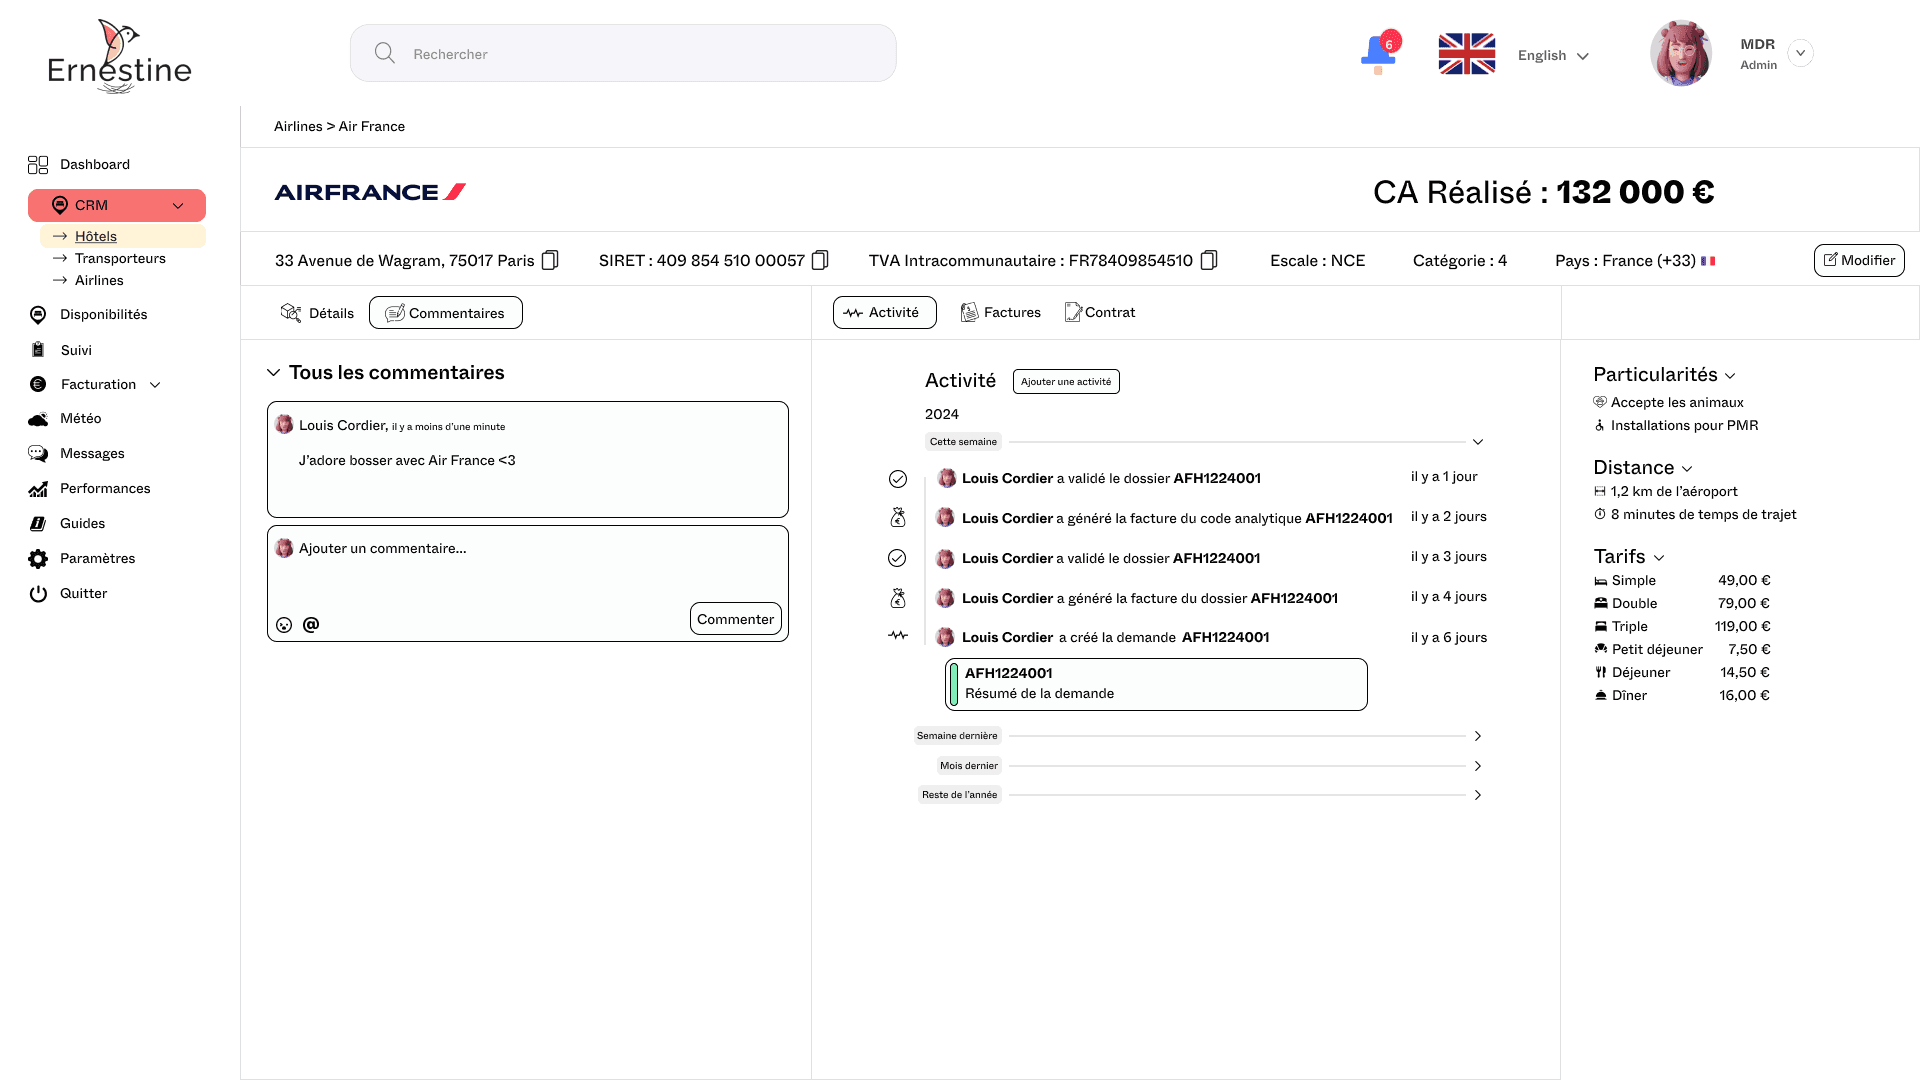The height and width of the screenshot is (1080, 1920).
Task: Switch to the Factures tab
Action: (x=1000, y=312)
